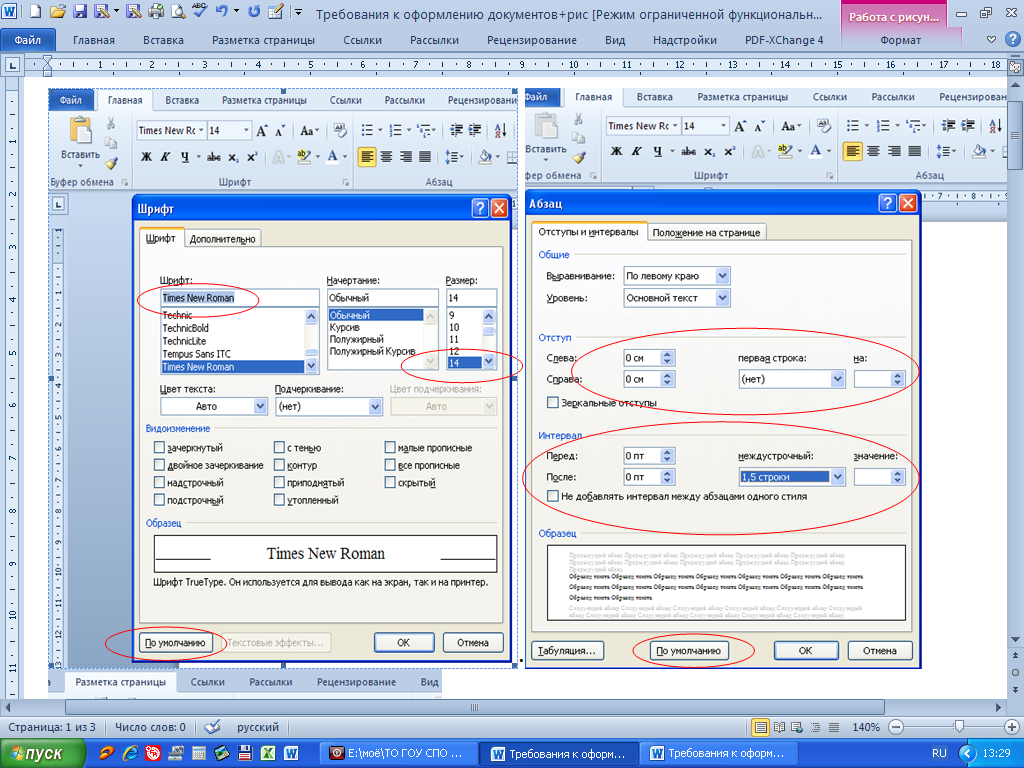Run the ABC spelling check in Quick Access toolbar
1024x768 pixels.
point(199,11)
